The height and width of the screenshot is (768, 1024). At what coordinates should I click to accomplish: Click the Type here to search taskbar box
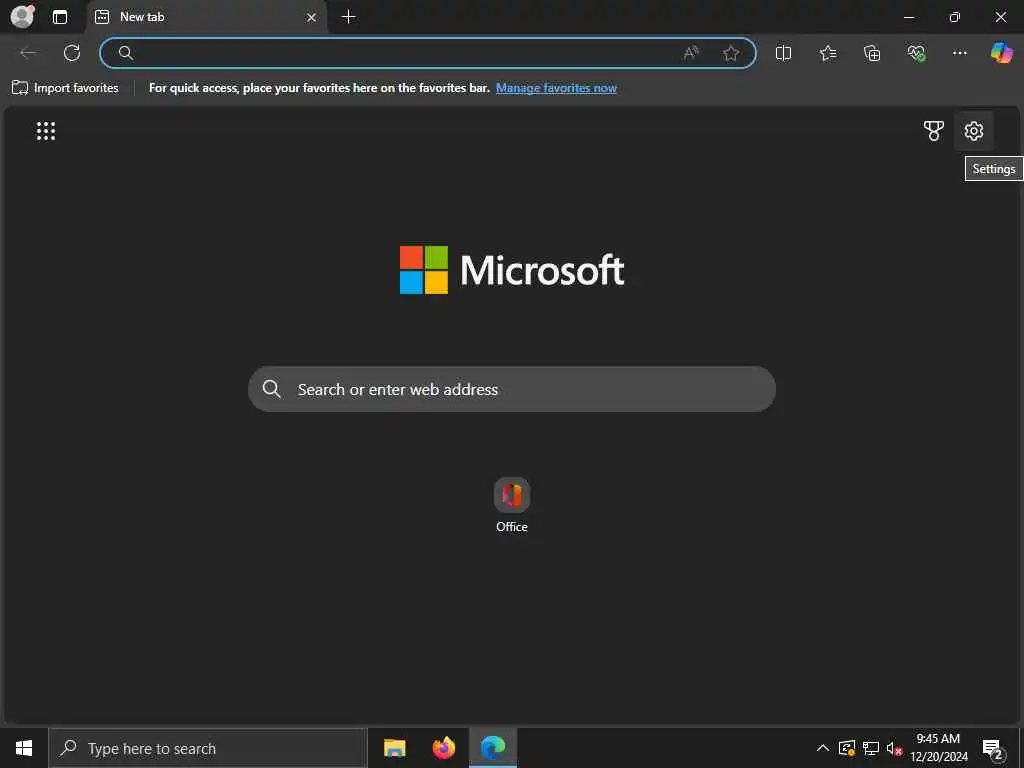point(208,748)
